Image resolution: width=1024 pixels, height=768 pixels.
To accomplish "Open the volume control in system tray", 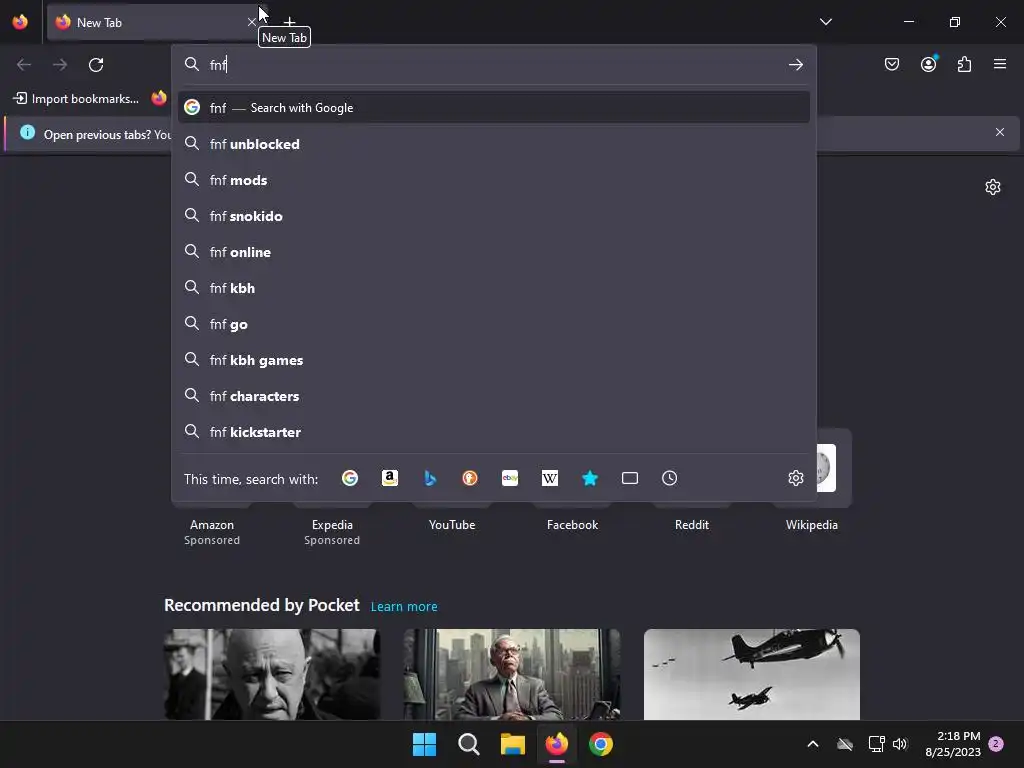I will point(900,744).
